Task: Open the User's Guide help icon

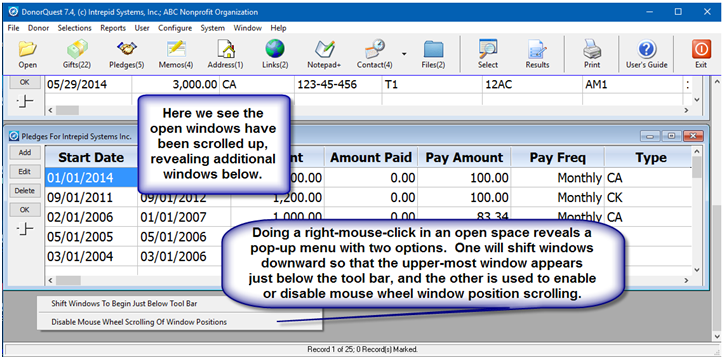Action: pos(646,54)
